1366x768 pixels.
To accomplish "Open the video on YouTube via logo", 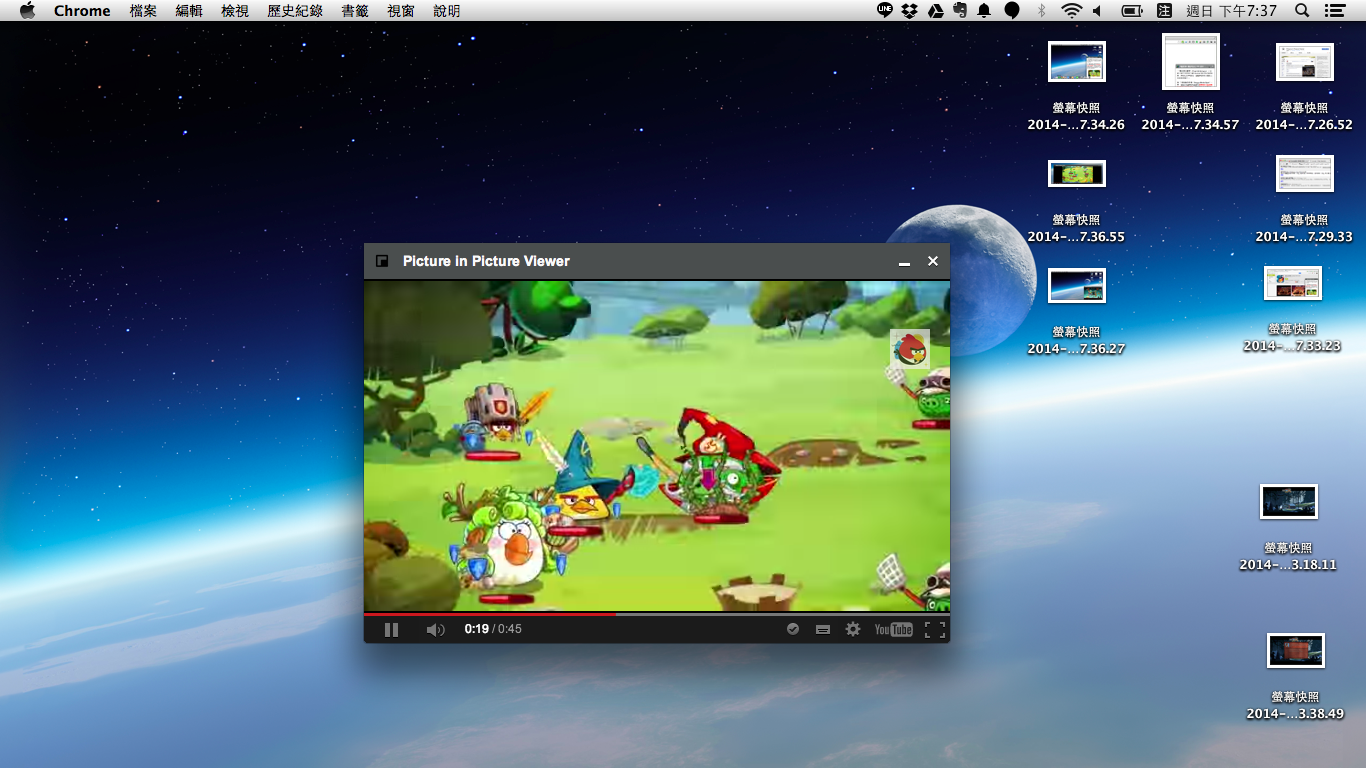I will [893, 629].
